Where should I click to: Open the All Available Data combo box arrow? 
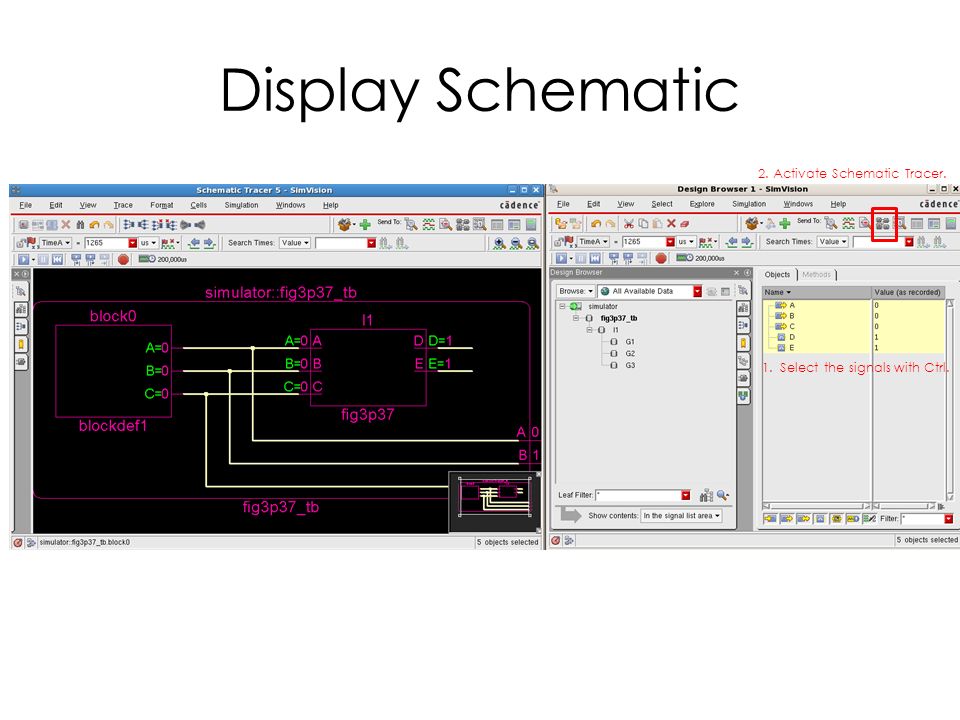coord(697,291)
